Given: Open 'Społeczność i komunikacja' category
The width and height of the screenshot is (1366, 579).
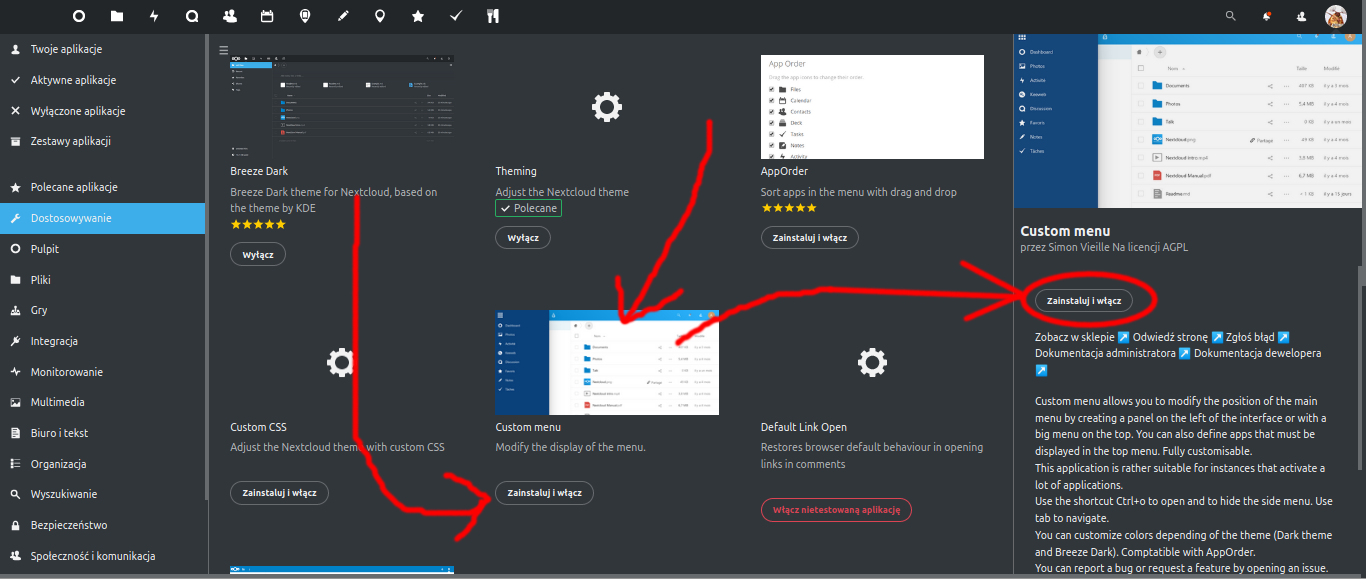Looking at the screenshot, I should (102, 556).
